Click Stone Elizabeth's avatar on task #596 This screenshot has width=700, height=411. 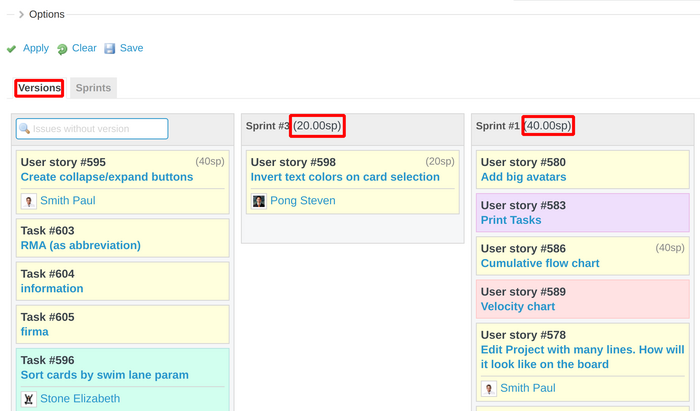[29, 399]
